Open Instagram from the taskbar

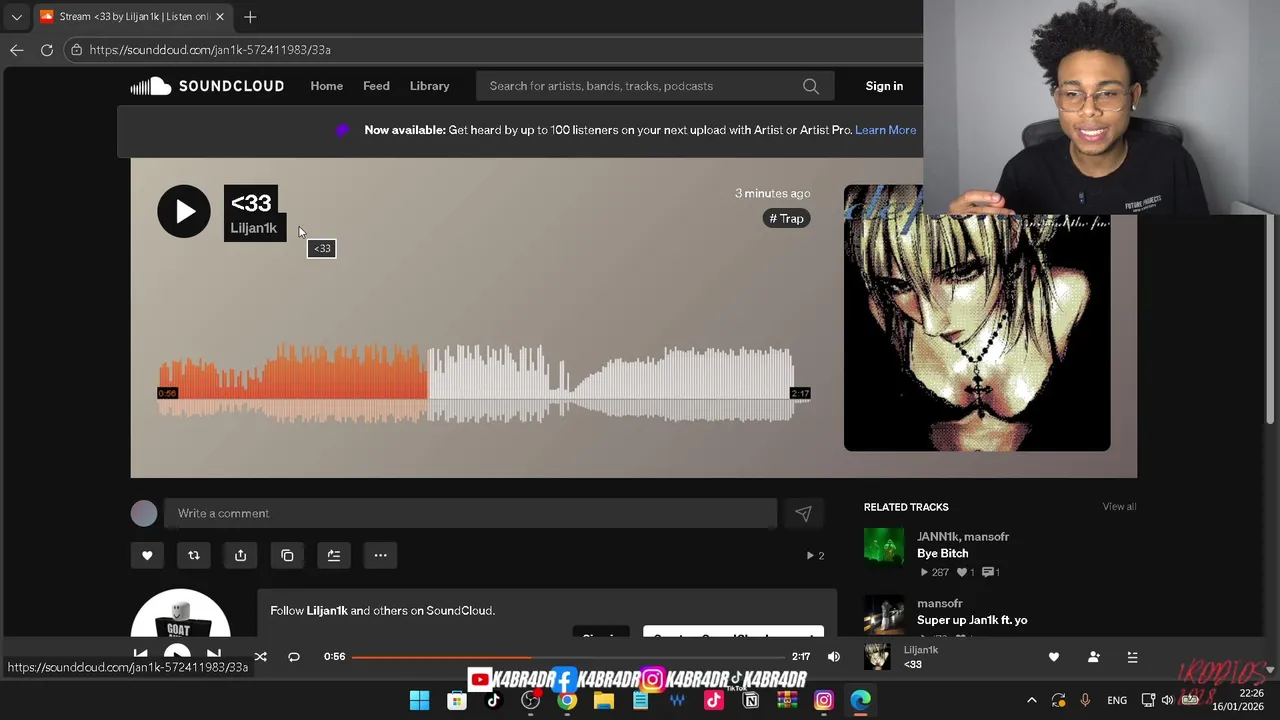click(x=824, y=701)
